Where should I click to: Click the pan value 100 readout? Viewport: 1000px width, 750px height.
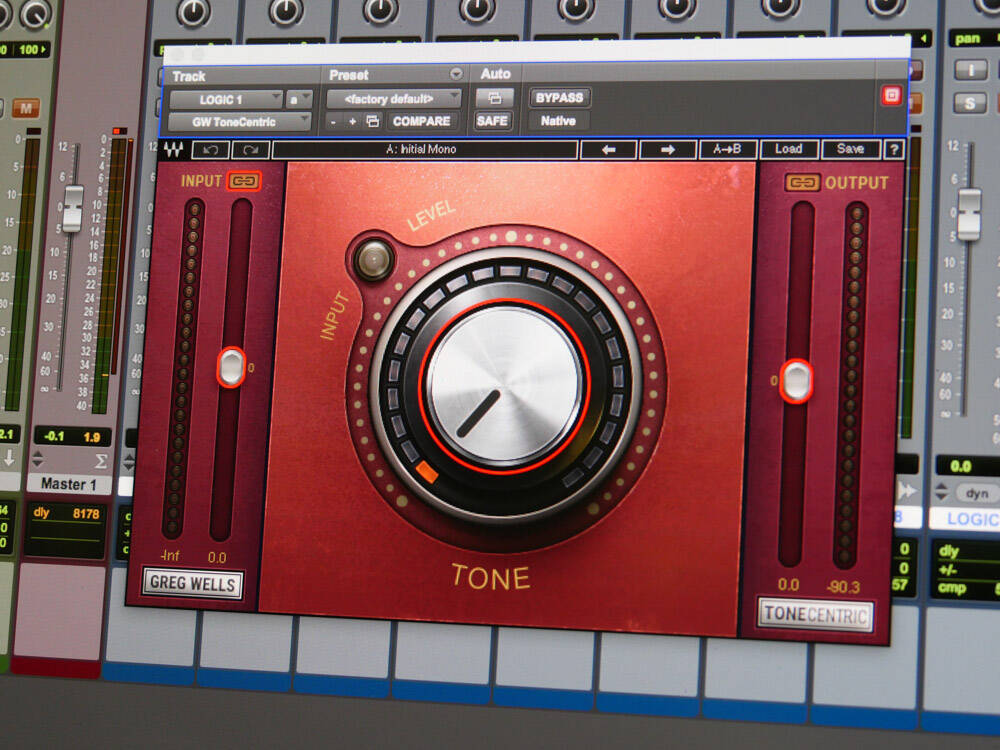click(x=28, y=50)
